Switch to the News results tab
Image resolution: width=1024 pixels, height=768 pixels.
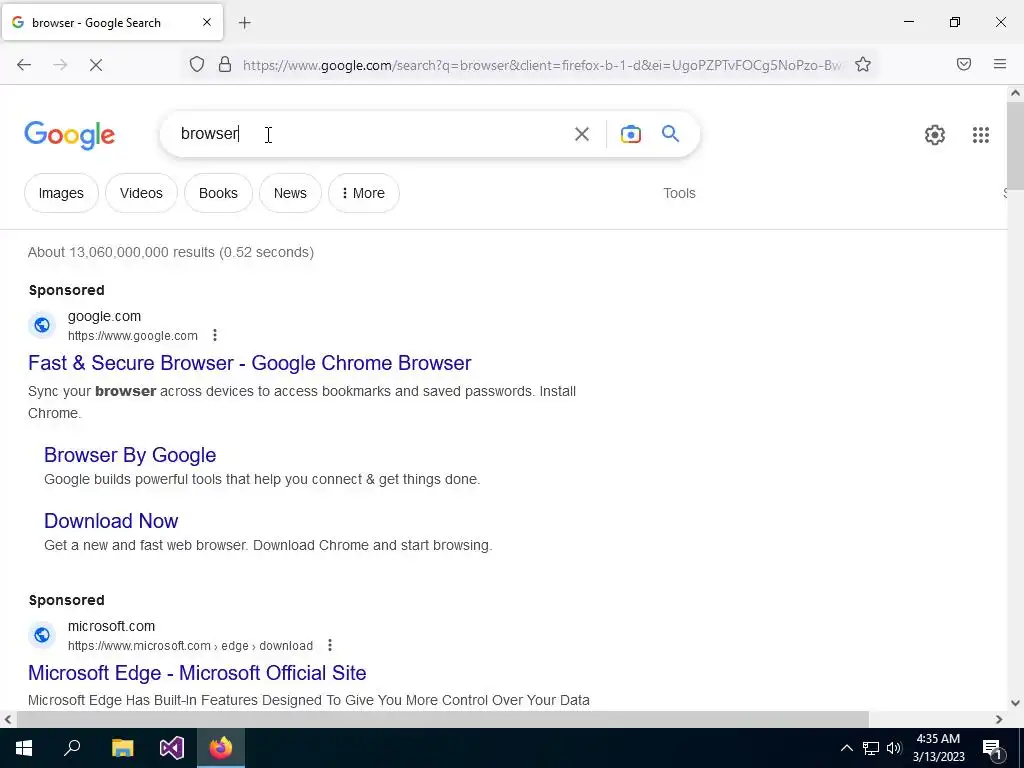coord(290,193)
